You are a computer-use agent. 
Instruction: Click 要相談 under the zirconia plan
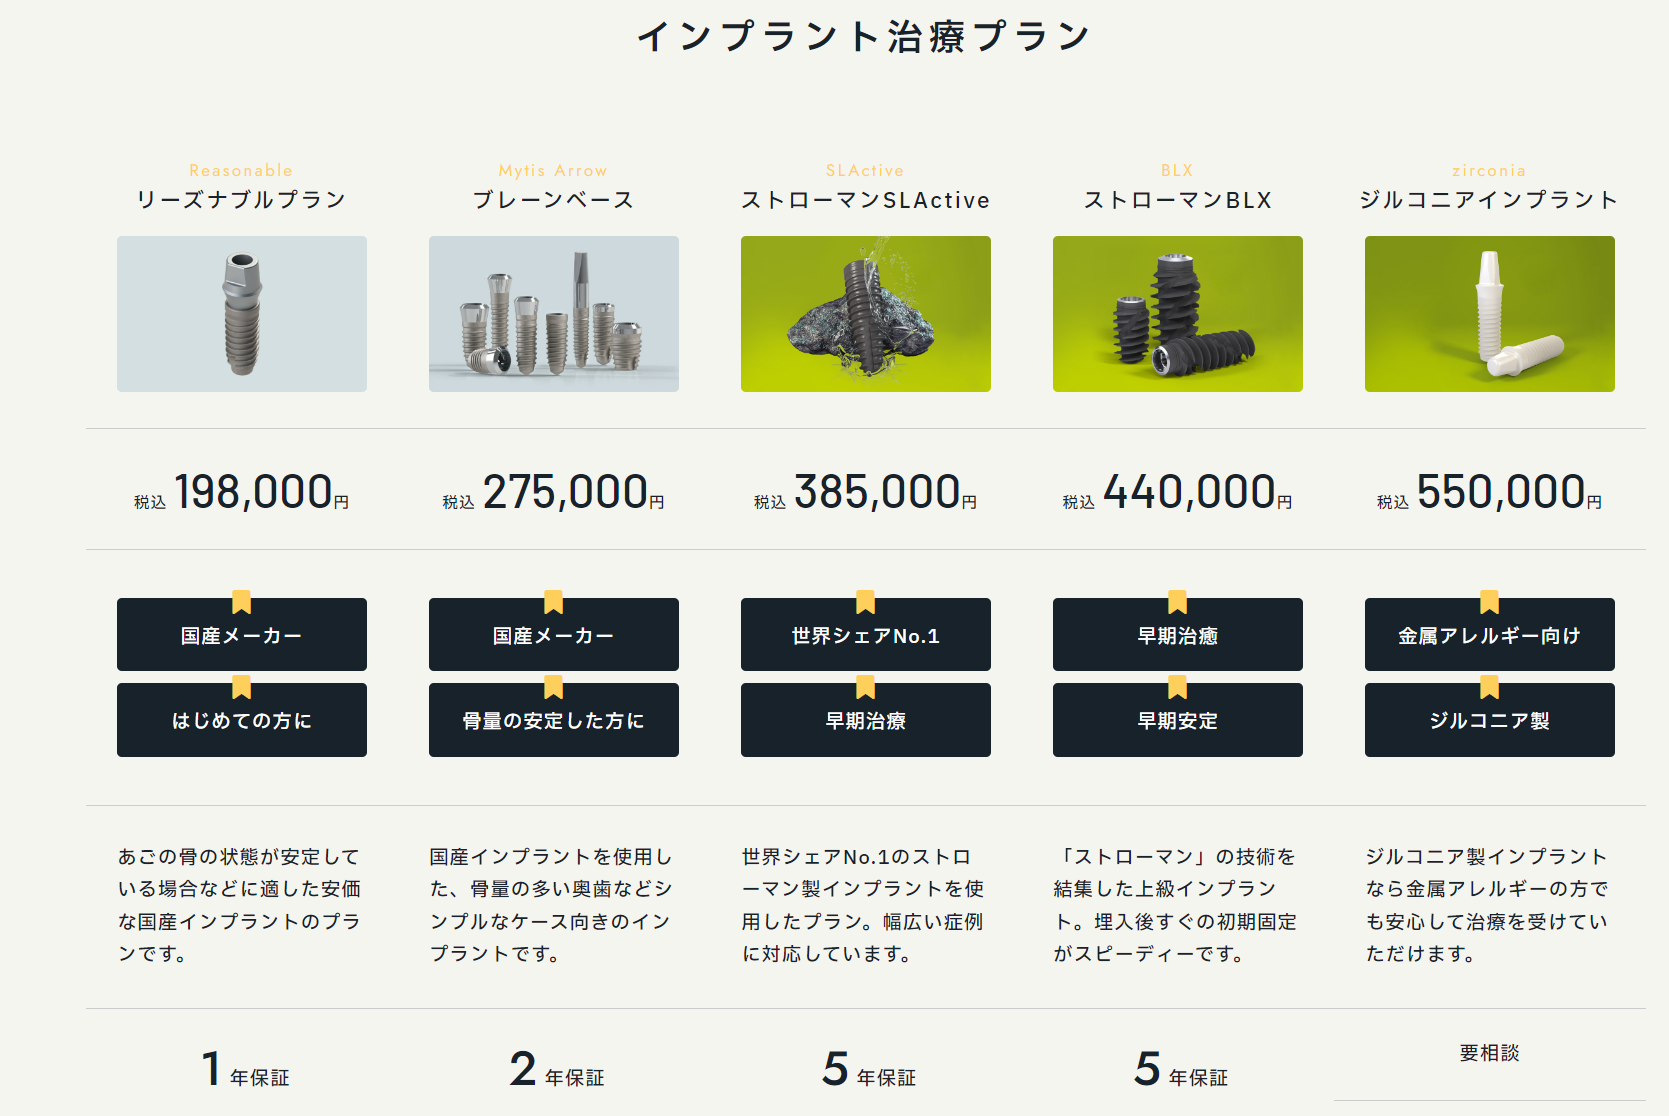[1489, 1051]
